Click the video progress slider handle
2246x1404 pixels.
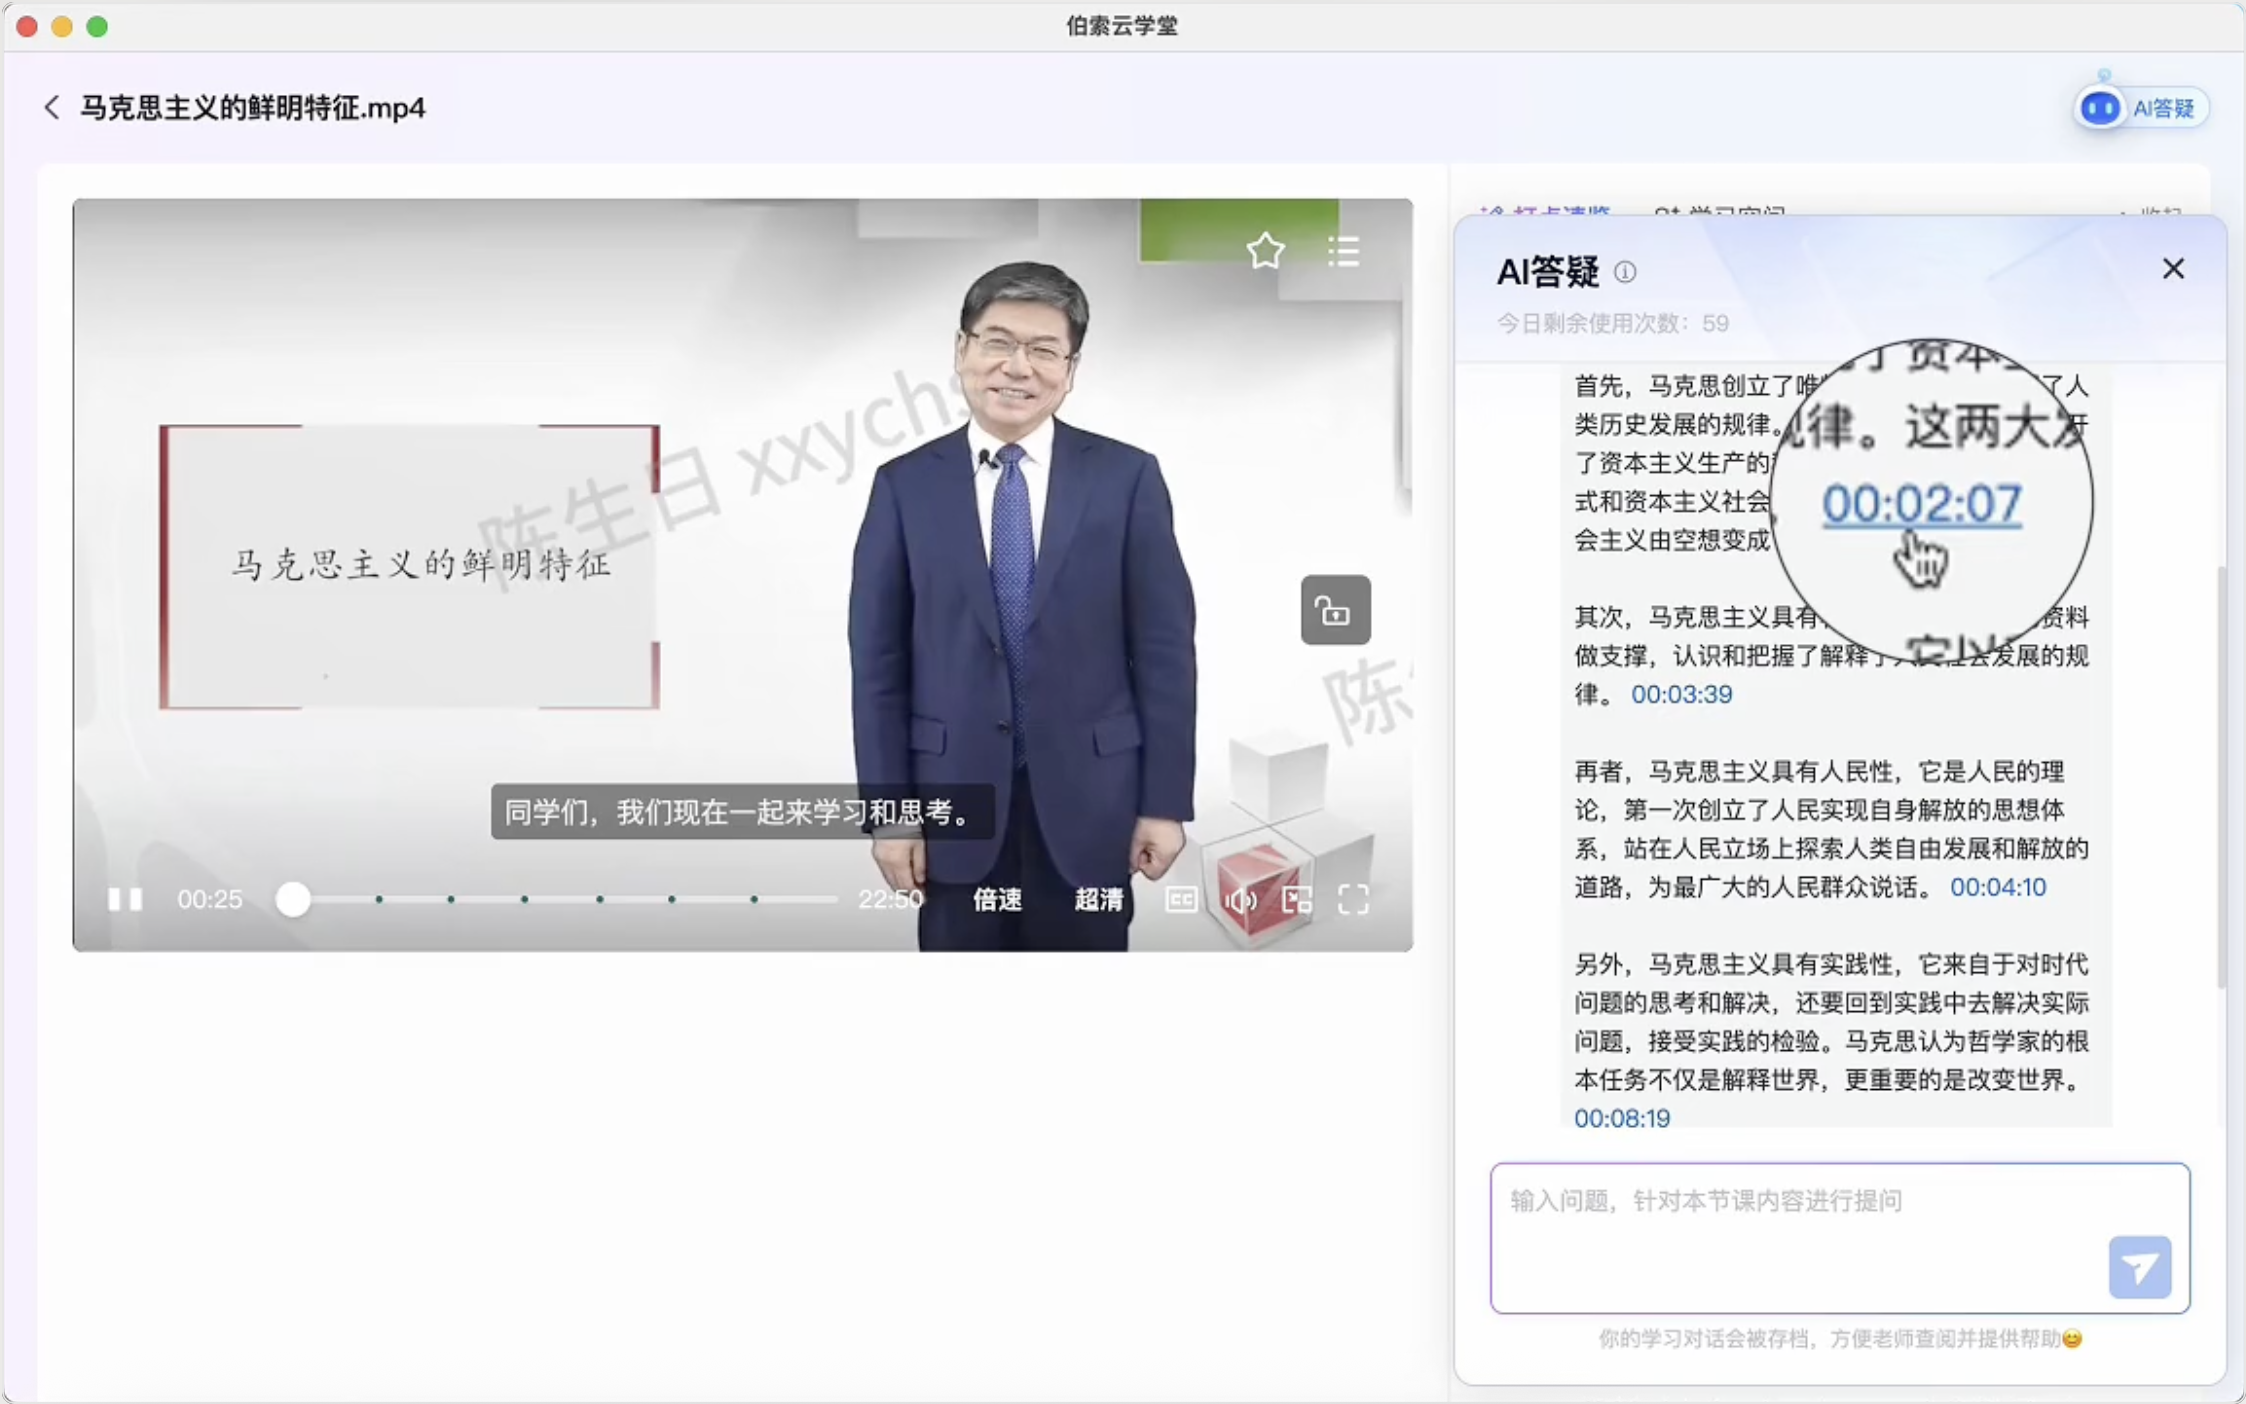tap(293, 899)
